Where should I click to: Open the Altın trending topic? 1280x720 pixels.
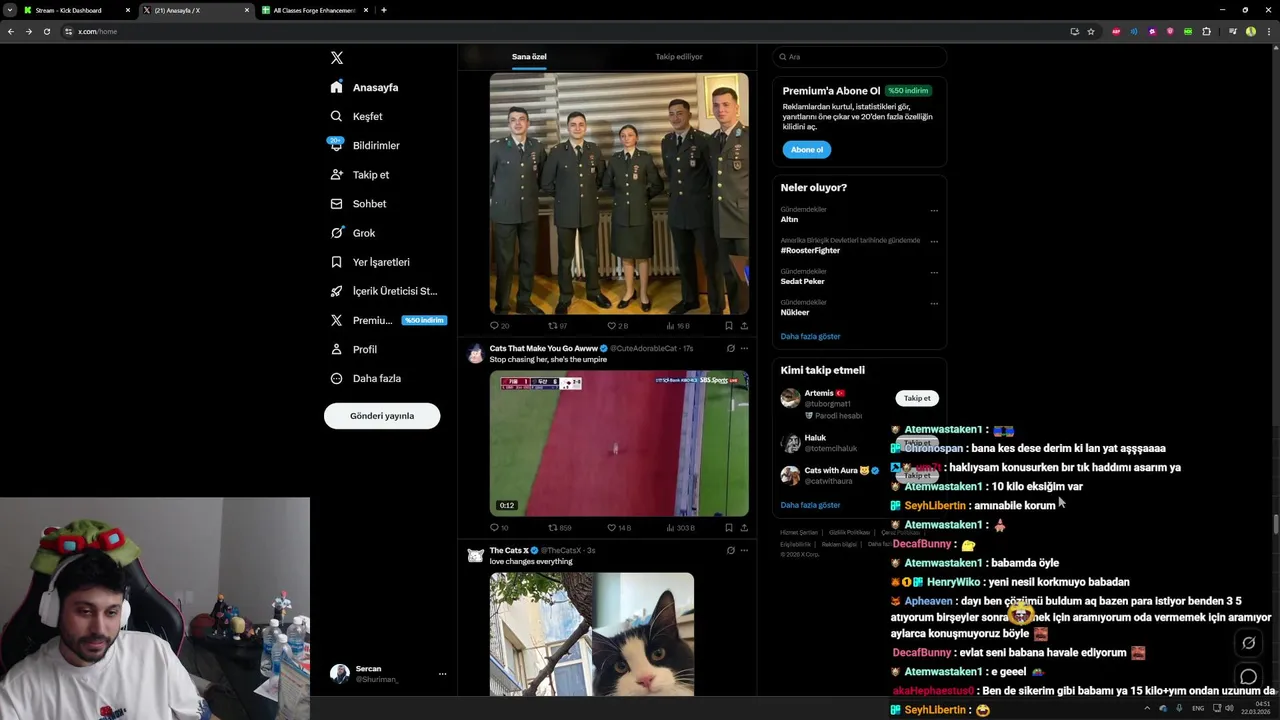[x=790, y=219]
